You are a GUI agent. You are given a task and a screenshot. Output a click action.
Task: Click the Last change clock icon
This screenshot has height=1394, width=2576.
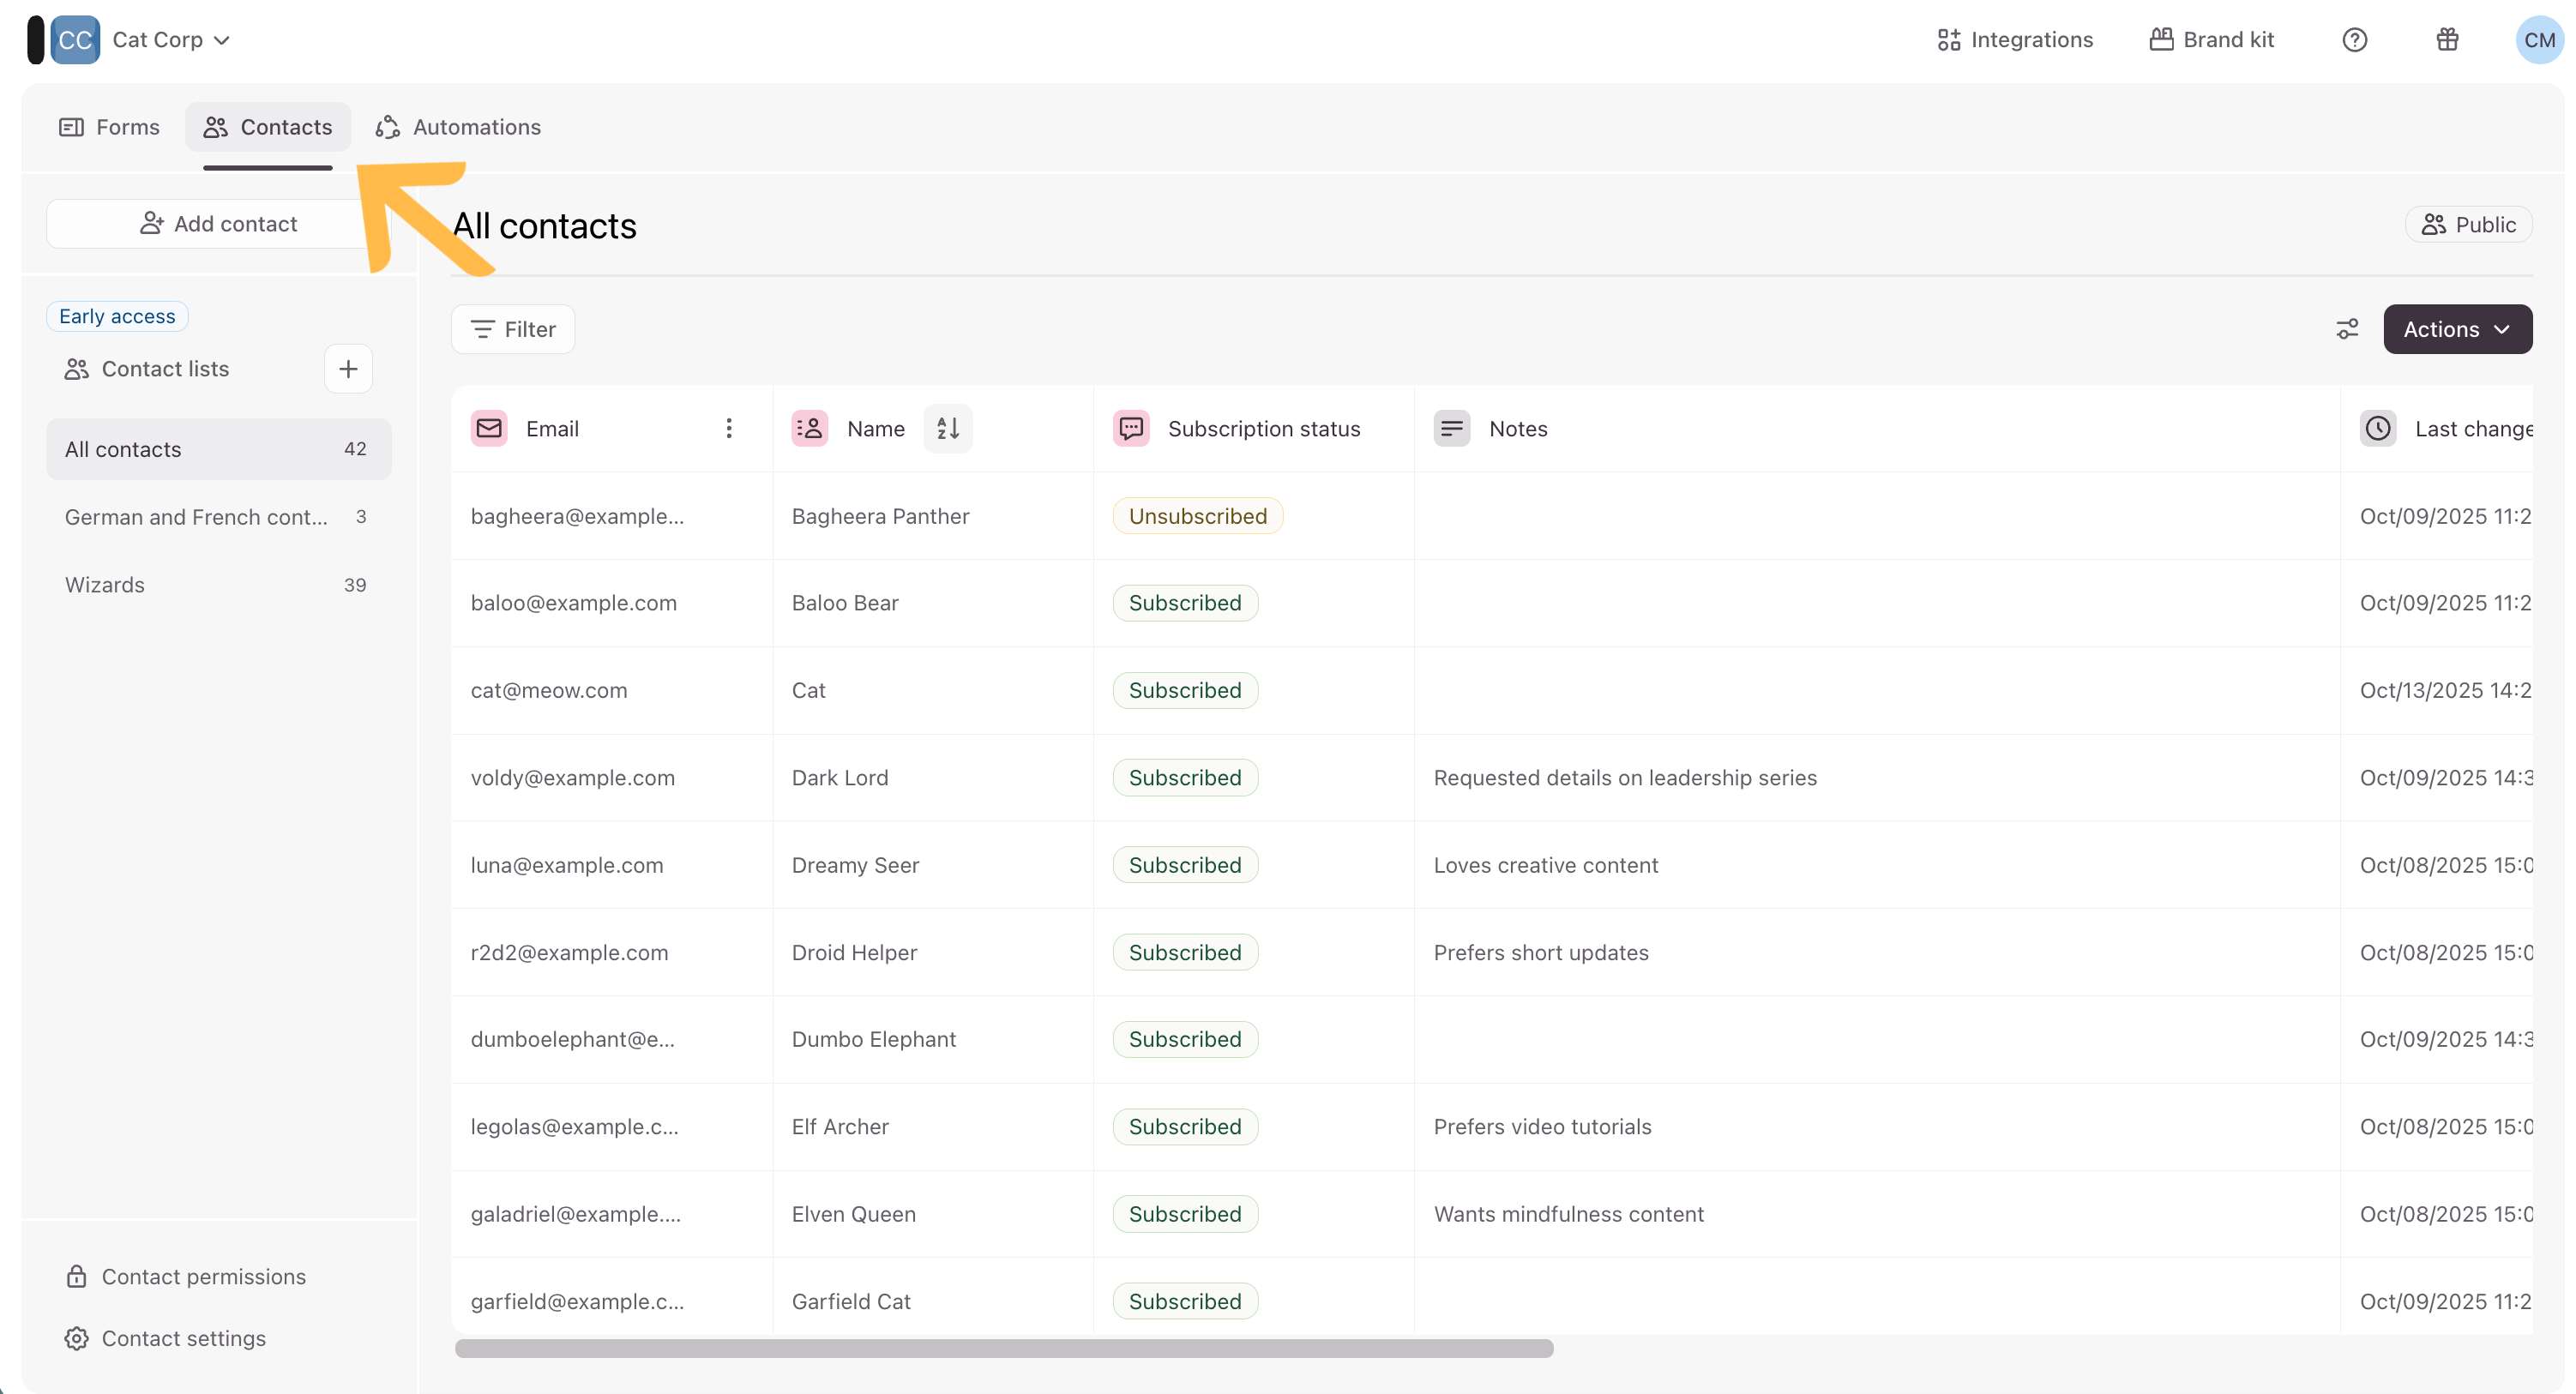click(x=2378, y=429)
